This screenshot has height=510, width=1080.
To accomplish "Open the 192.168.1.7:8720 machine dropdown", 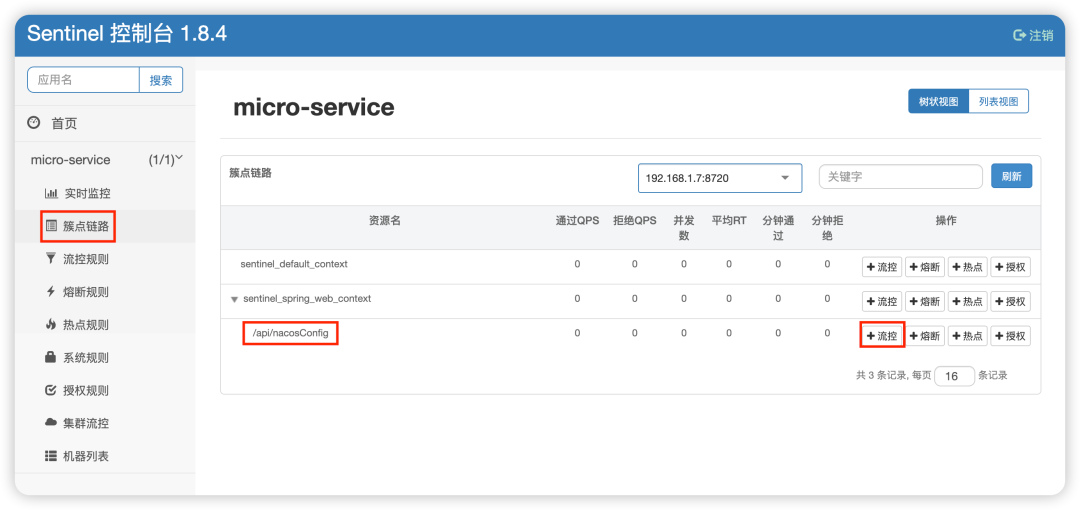I will 720,178.
